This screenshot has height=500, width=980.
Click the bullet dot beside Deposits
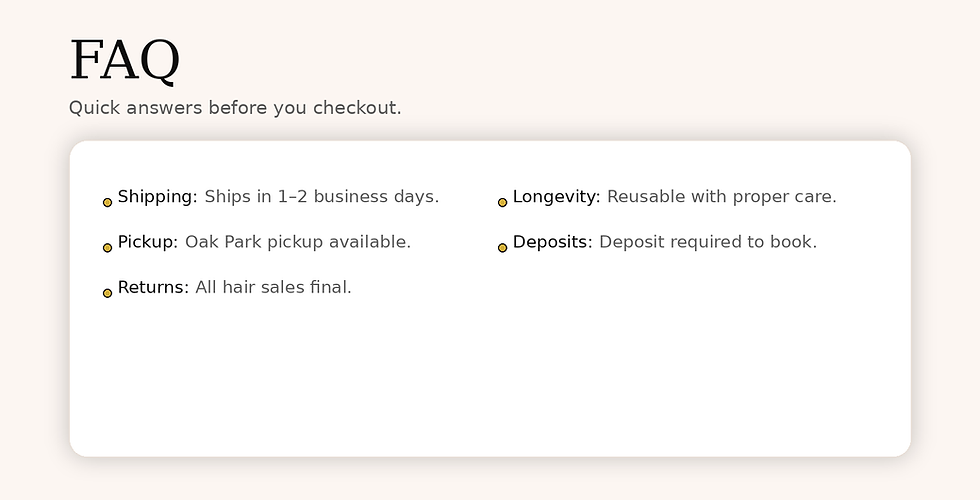coord(502,247)
